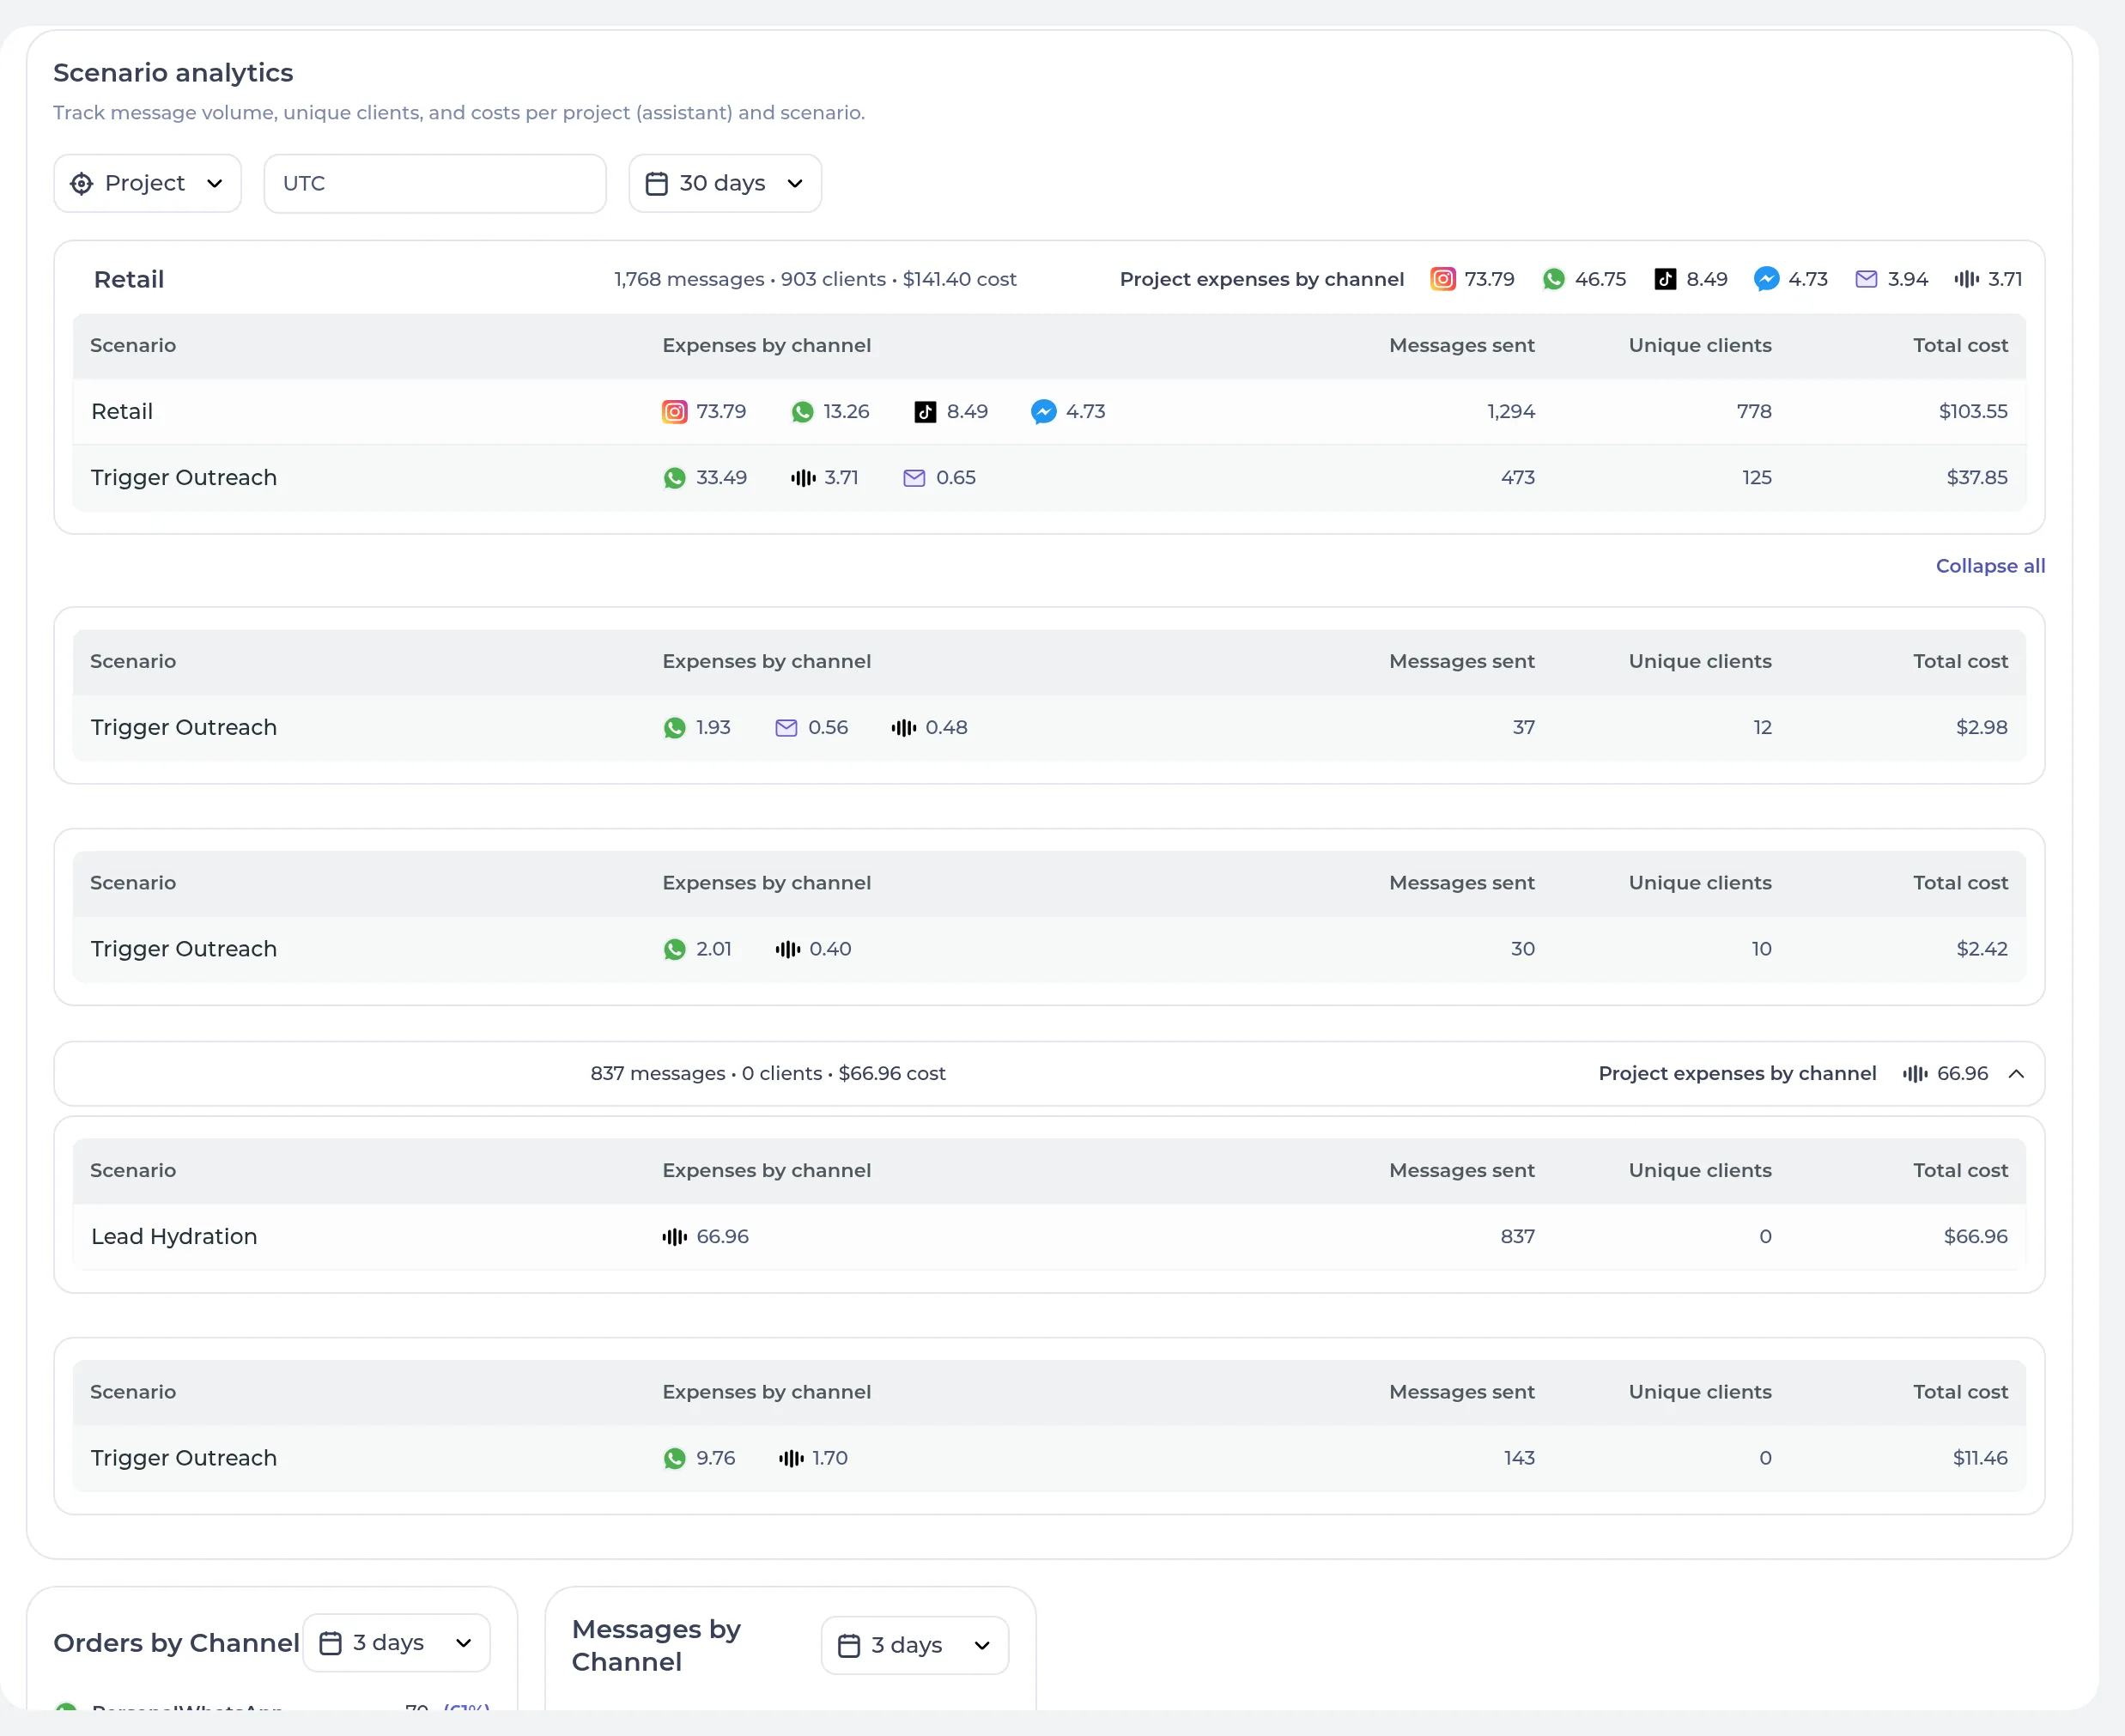Click voice waveform icon showing 1.70 expense
Screen dimensions: 2125x1736
point(791,1459)
